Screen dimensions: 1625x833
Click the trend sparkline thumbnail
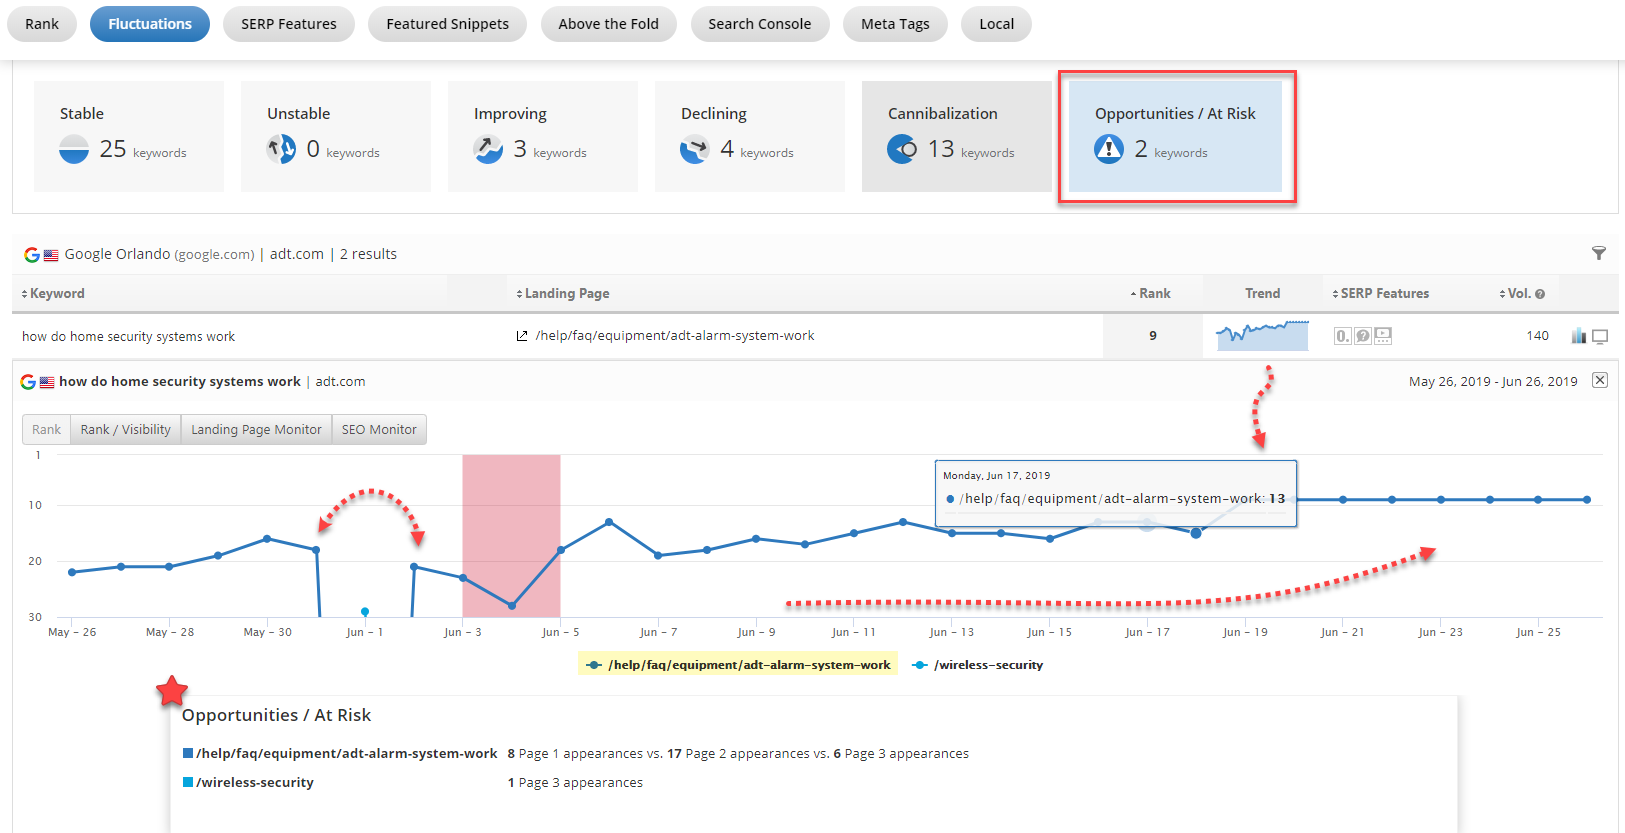(1262, 336)
